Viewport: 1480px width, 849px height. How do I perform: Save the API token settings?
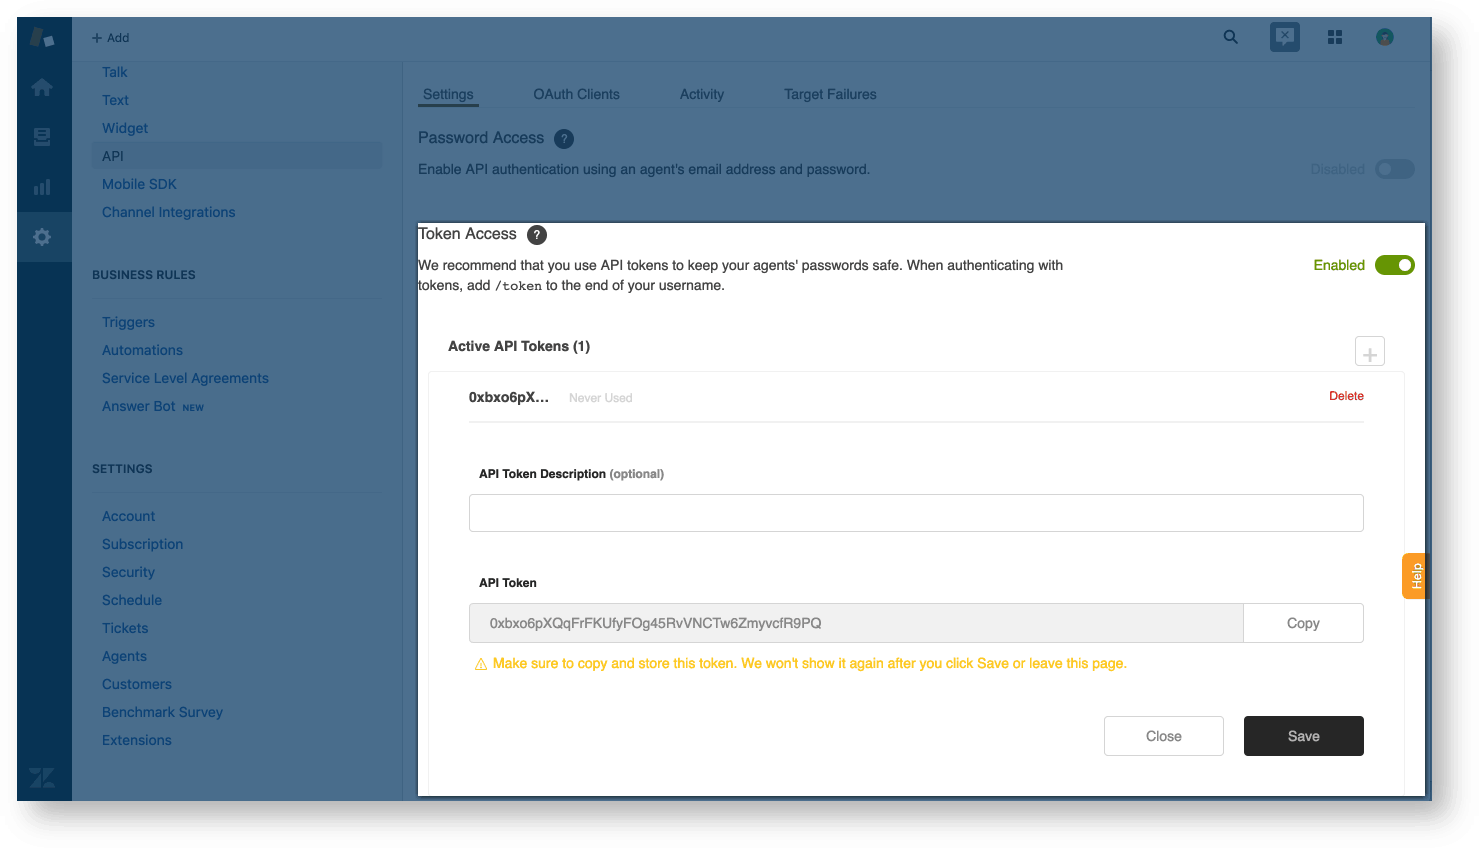1304,736
